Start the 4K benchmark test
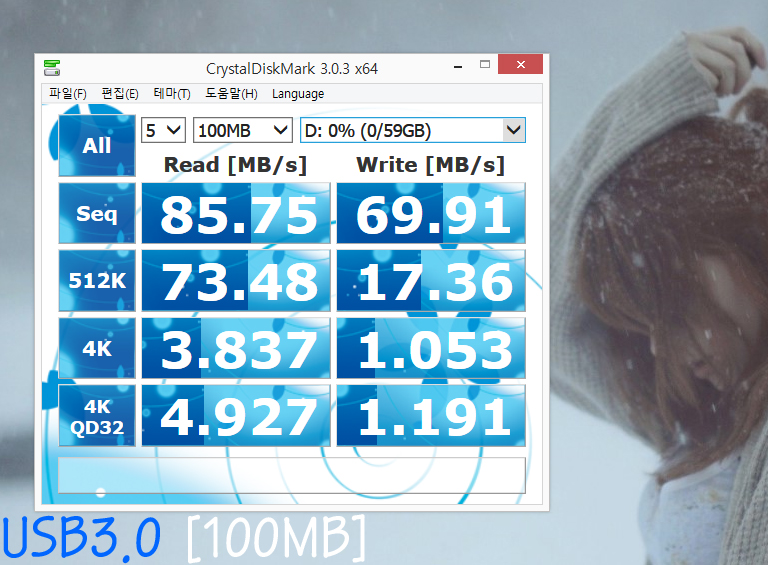Image resolution: width=768 pixels, height=565 pixels. coord(97,348)
